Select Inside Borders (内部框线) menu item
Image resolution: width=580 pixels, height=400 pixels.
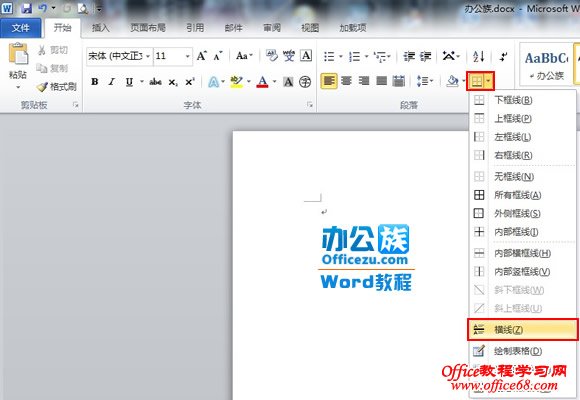pyautogui.click(x=522, y=232)
